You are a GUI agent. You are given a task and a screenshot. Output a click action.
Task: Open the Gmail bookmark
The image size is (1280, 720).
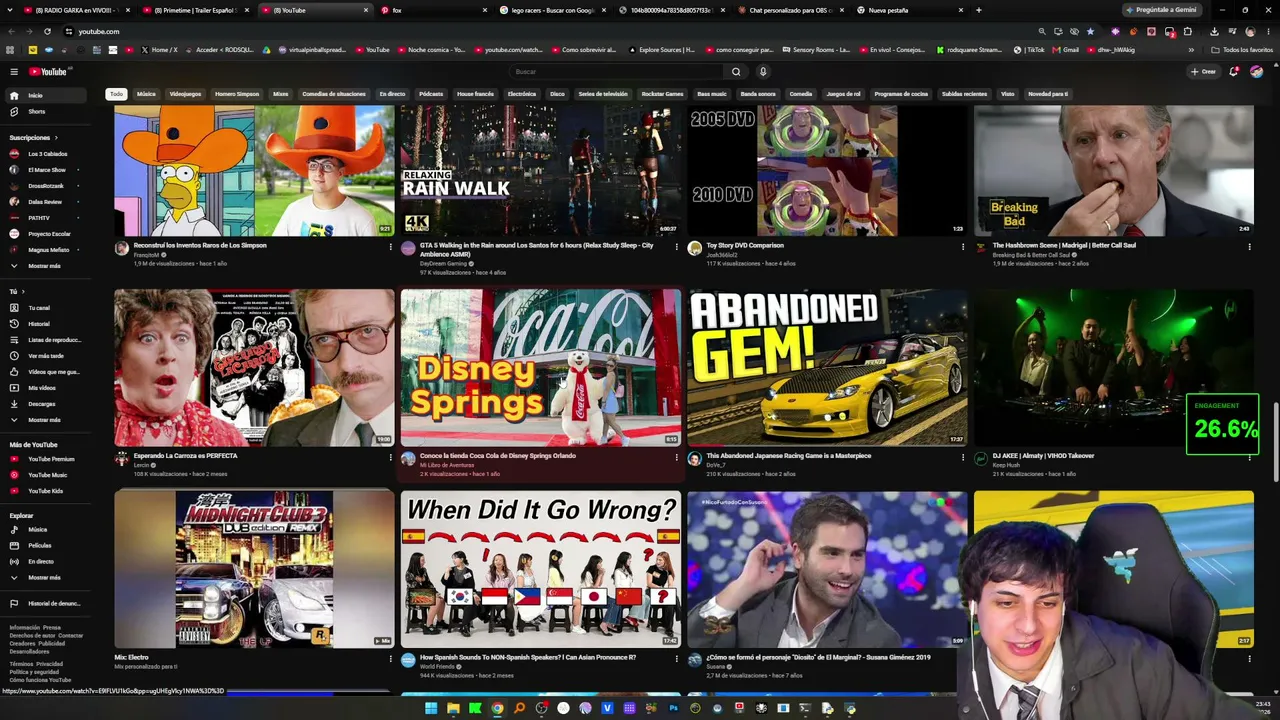tap(1066, 50)
